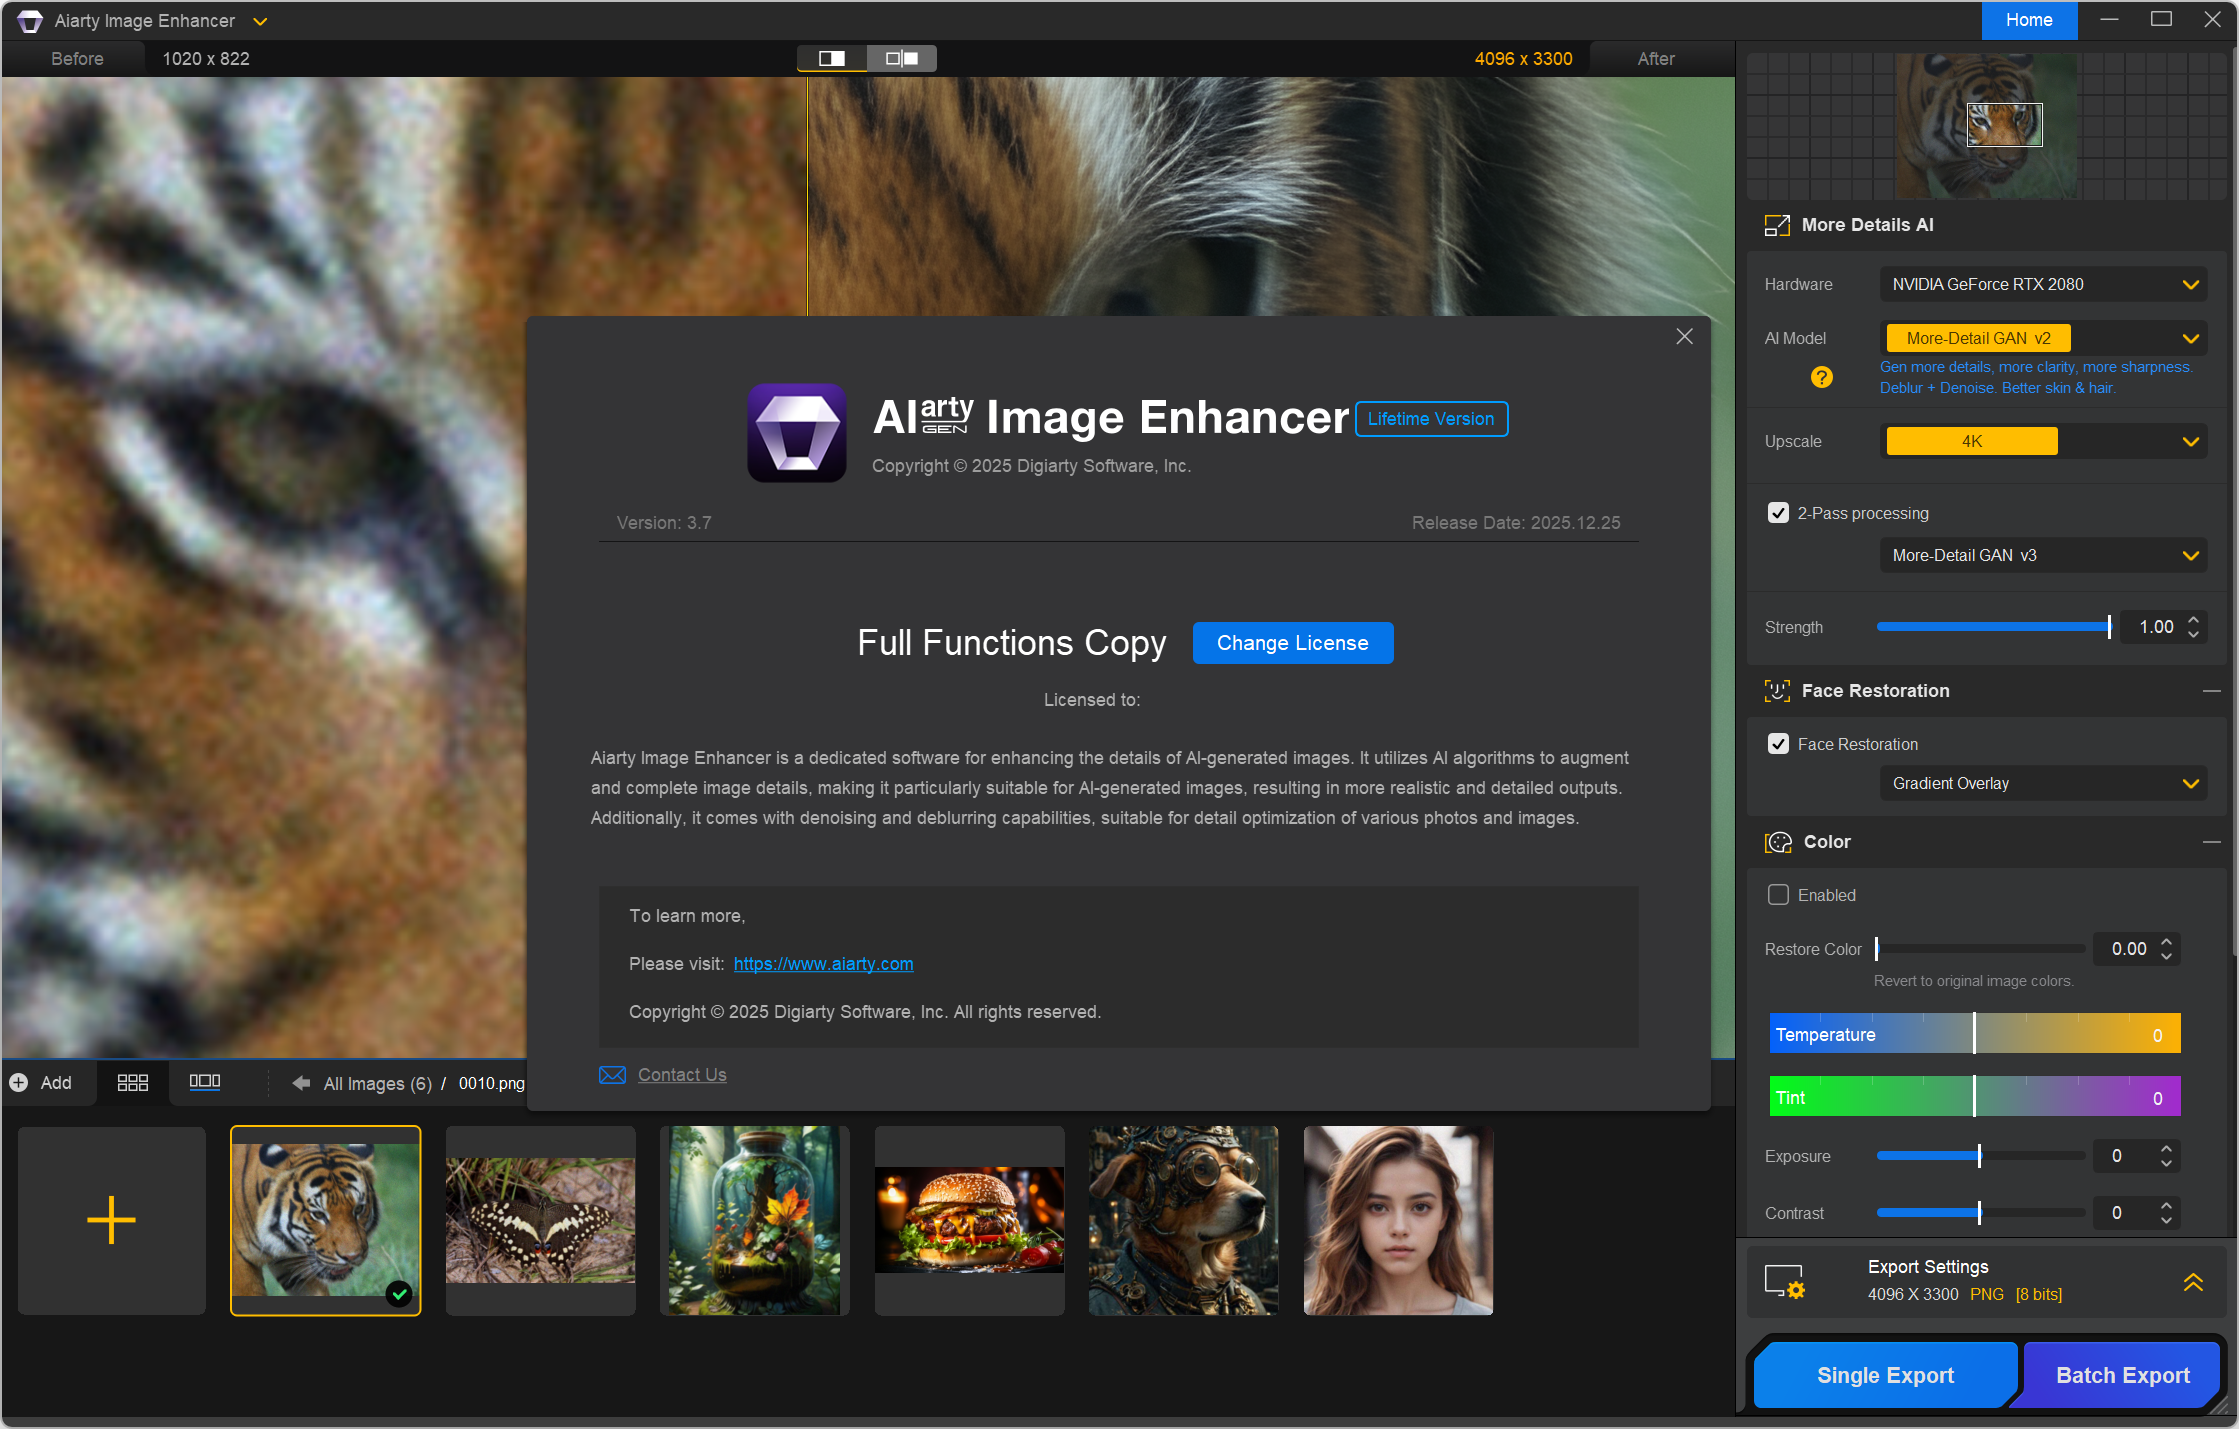The height and width of the screenshot is (1429, 2239).
Task: Click the Home tab
Action: click(2028, 20)
